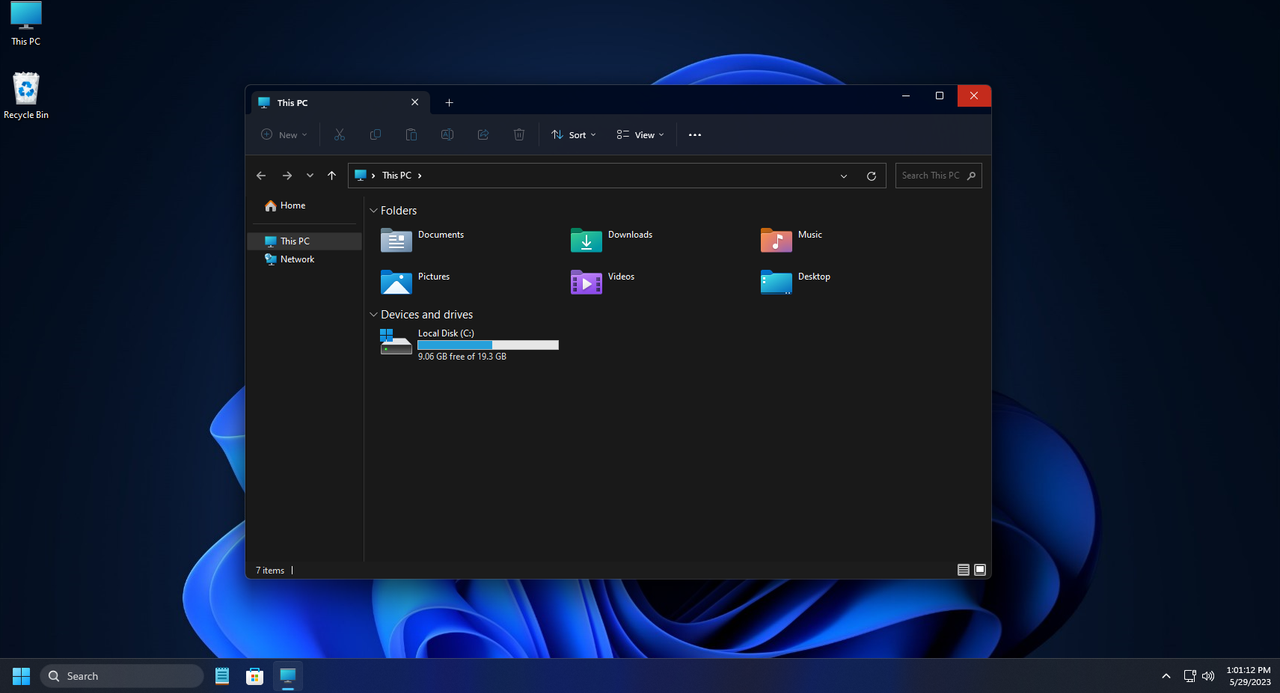Select the This PC tab

[338, 103]
